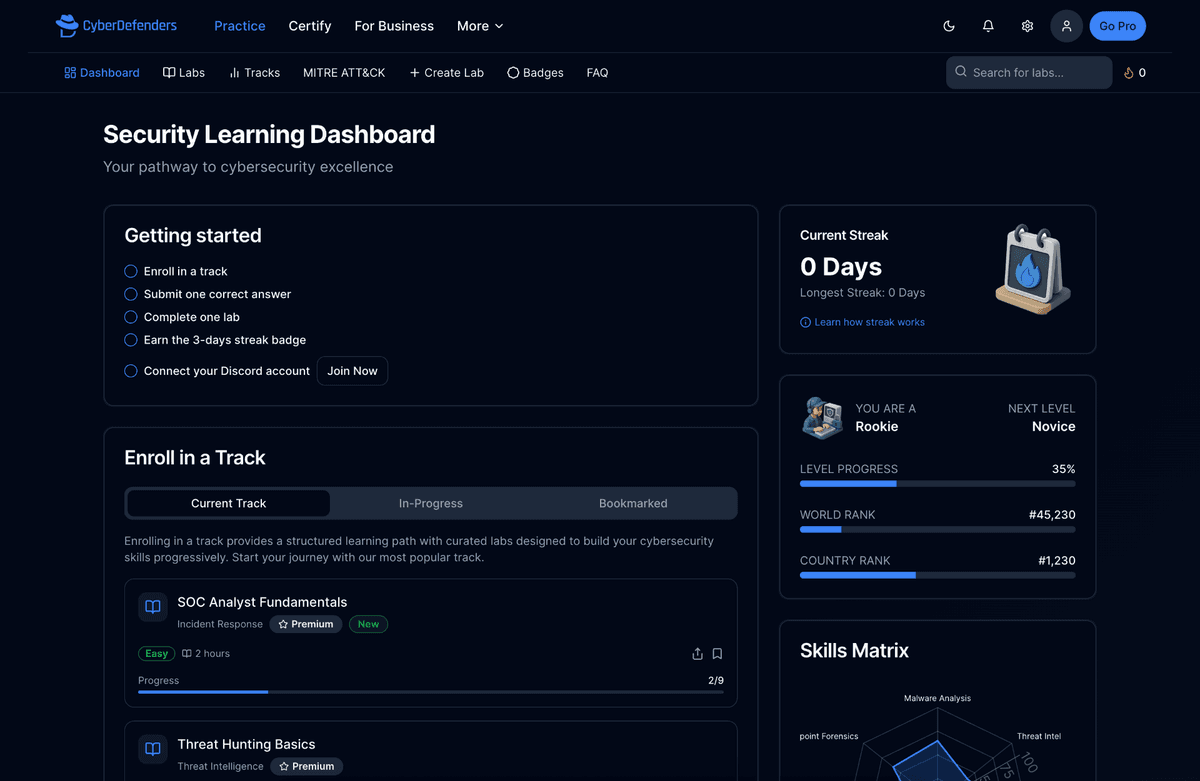Open the Badges section
Image resolution: width=1200 pixels, height=781 pixels.
coord(535,73)
